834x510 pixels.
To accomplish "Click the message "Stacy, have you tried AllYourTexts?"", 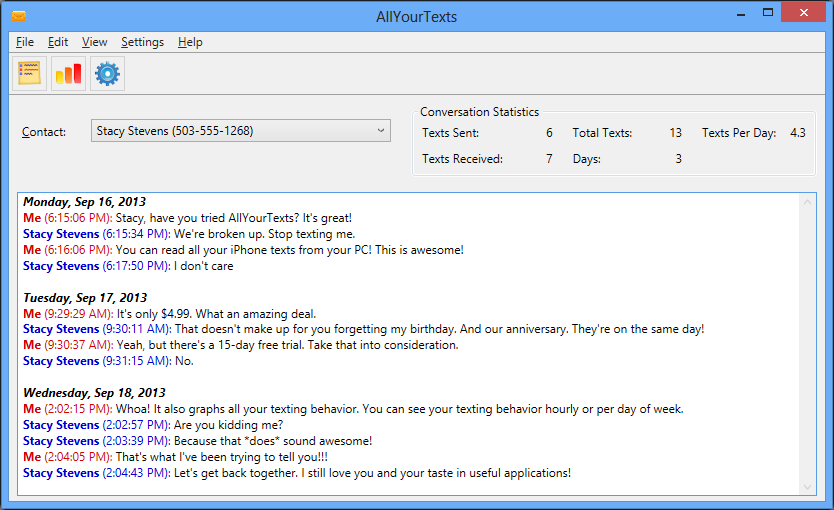I will (233, 218).
